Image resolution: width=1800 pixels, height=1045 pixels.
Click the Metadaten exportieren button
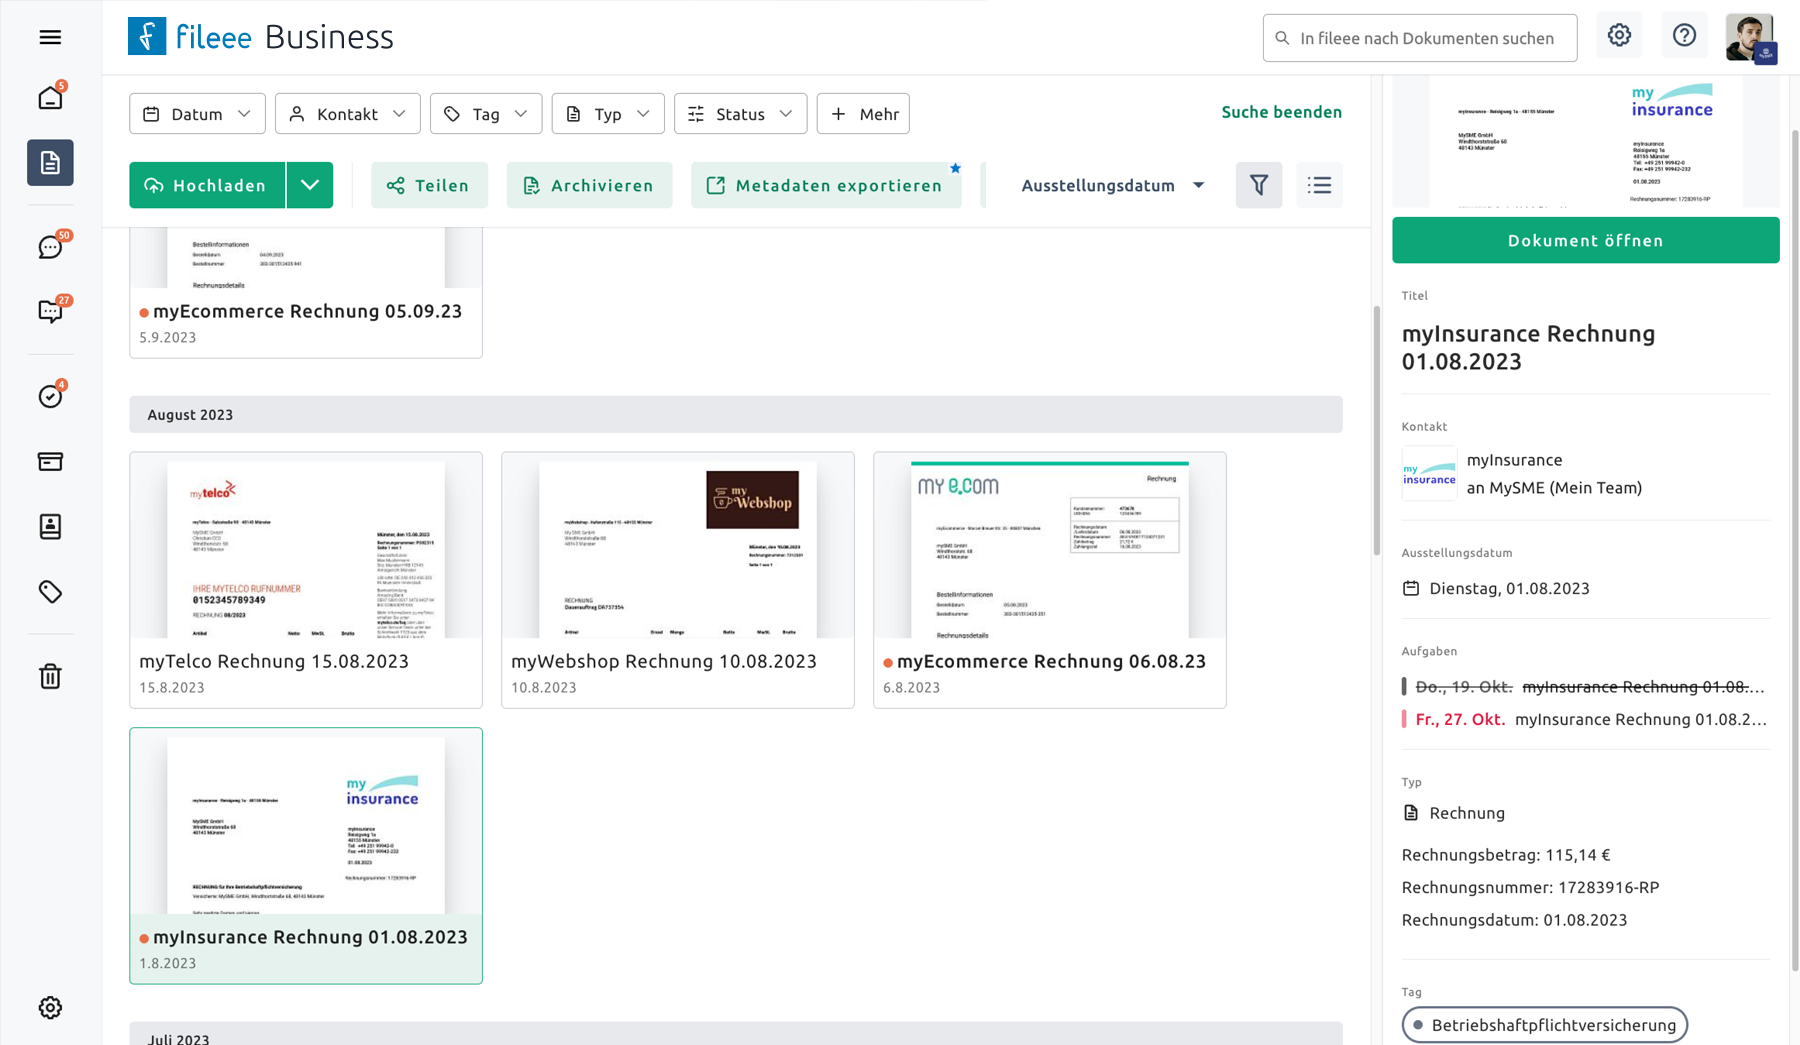tap(826, 185)
